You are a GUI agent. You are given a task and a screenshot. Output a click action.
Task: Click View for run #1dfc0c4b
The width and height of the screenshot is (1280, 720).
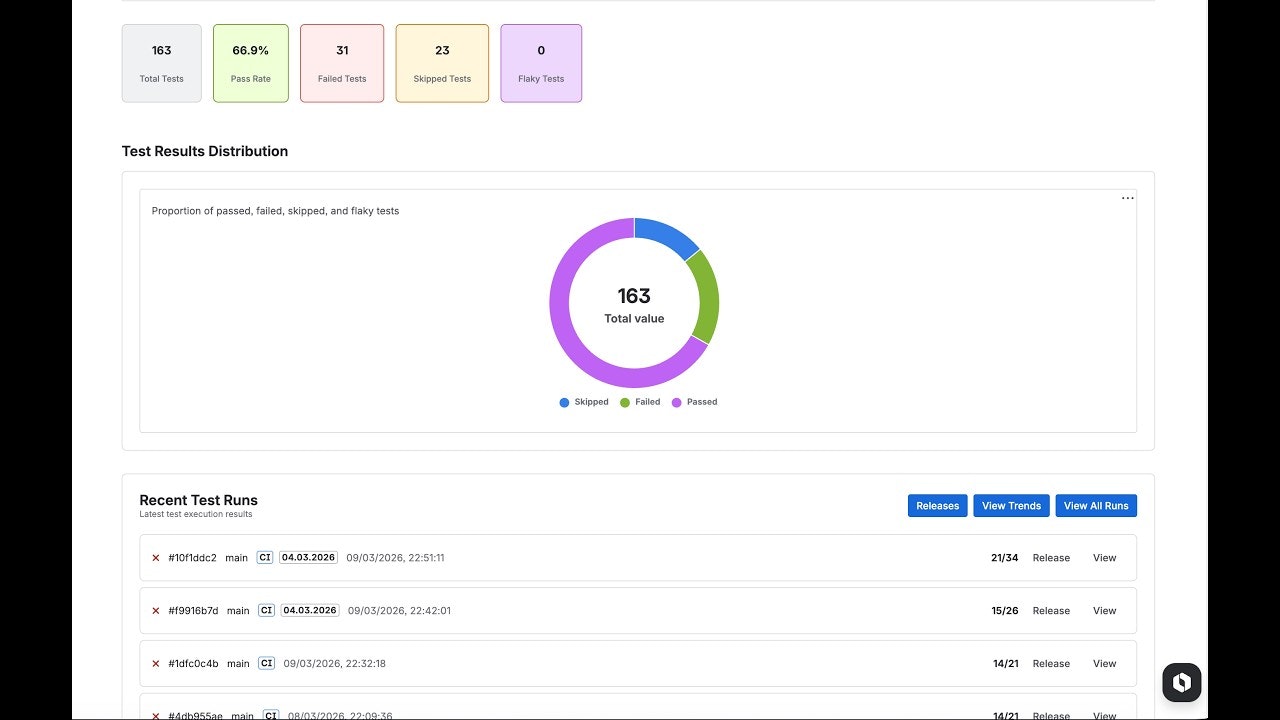(1104, 664)
